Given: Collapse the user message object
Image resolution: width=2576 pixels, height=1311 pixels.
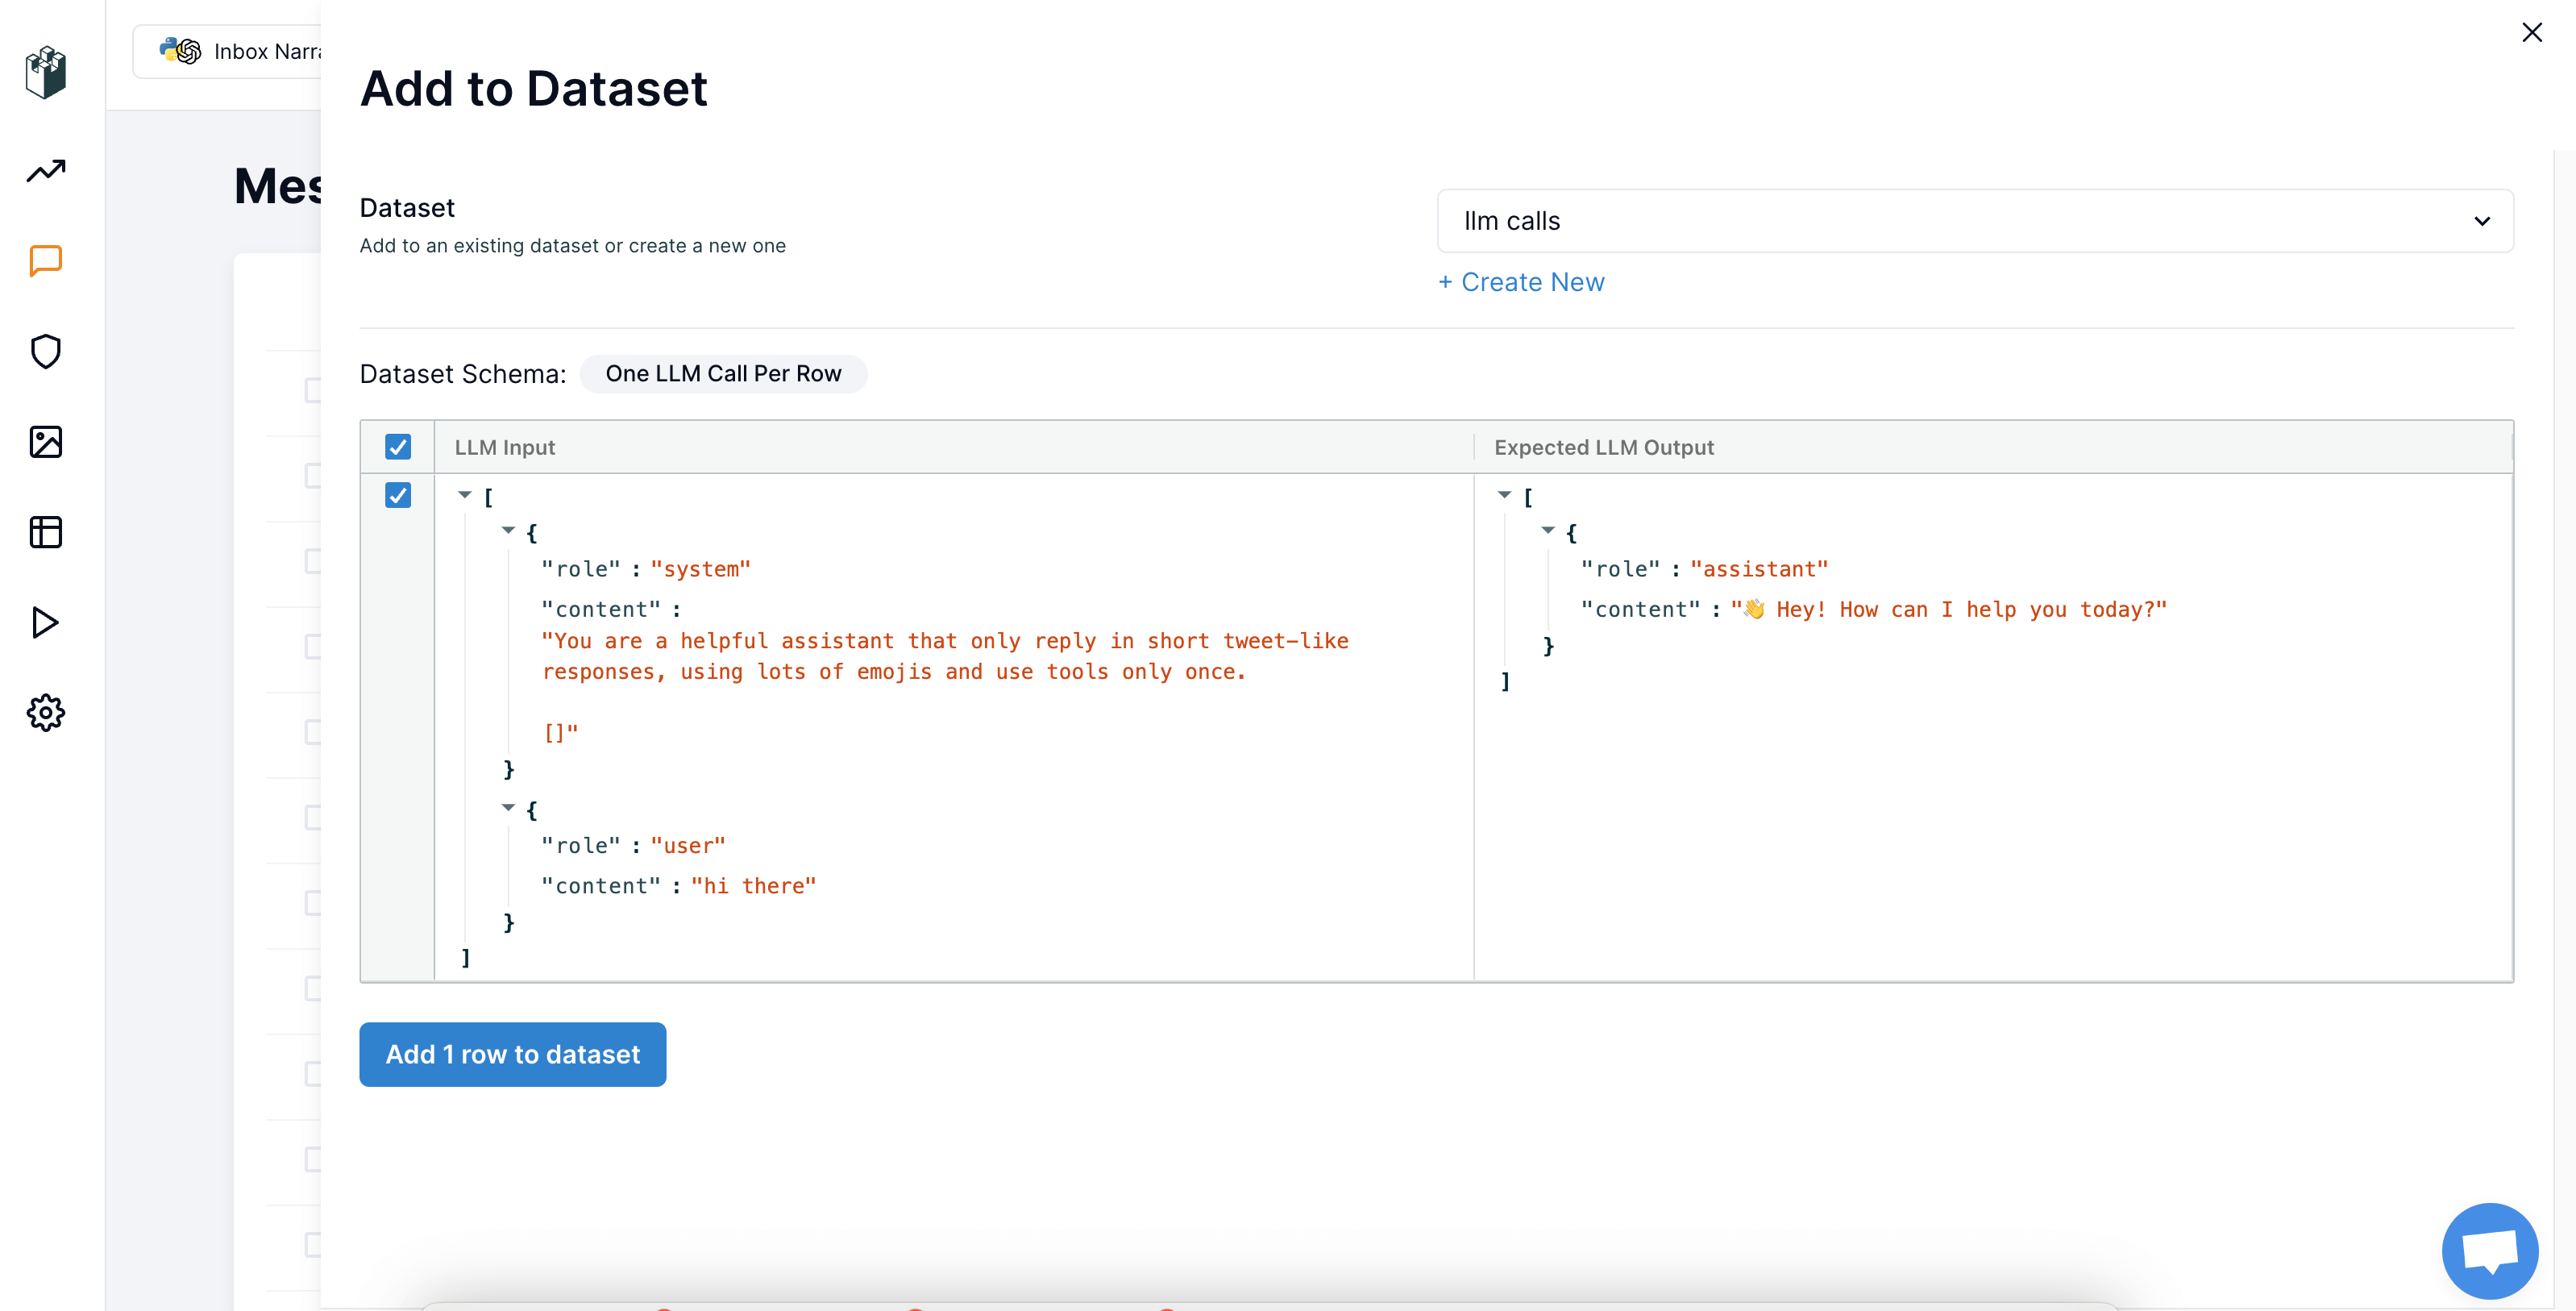Looking at the screenshot, I should click(508, 807).
